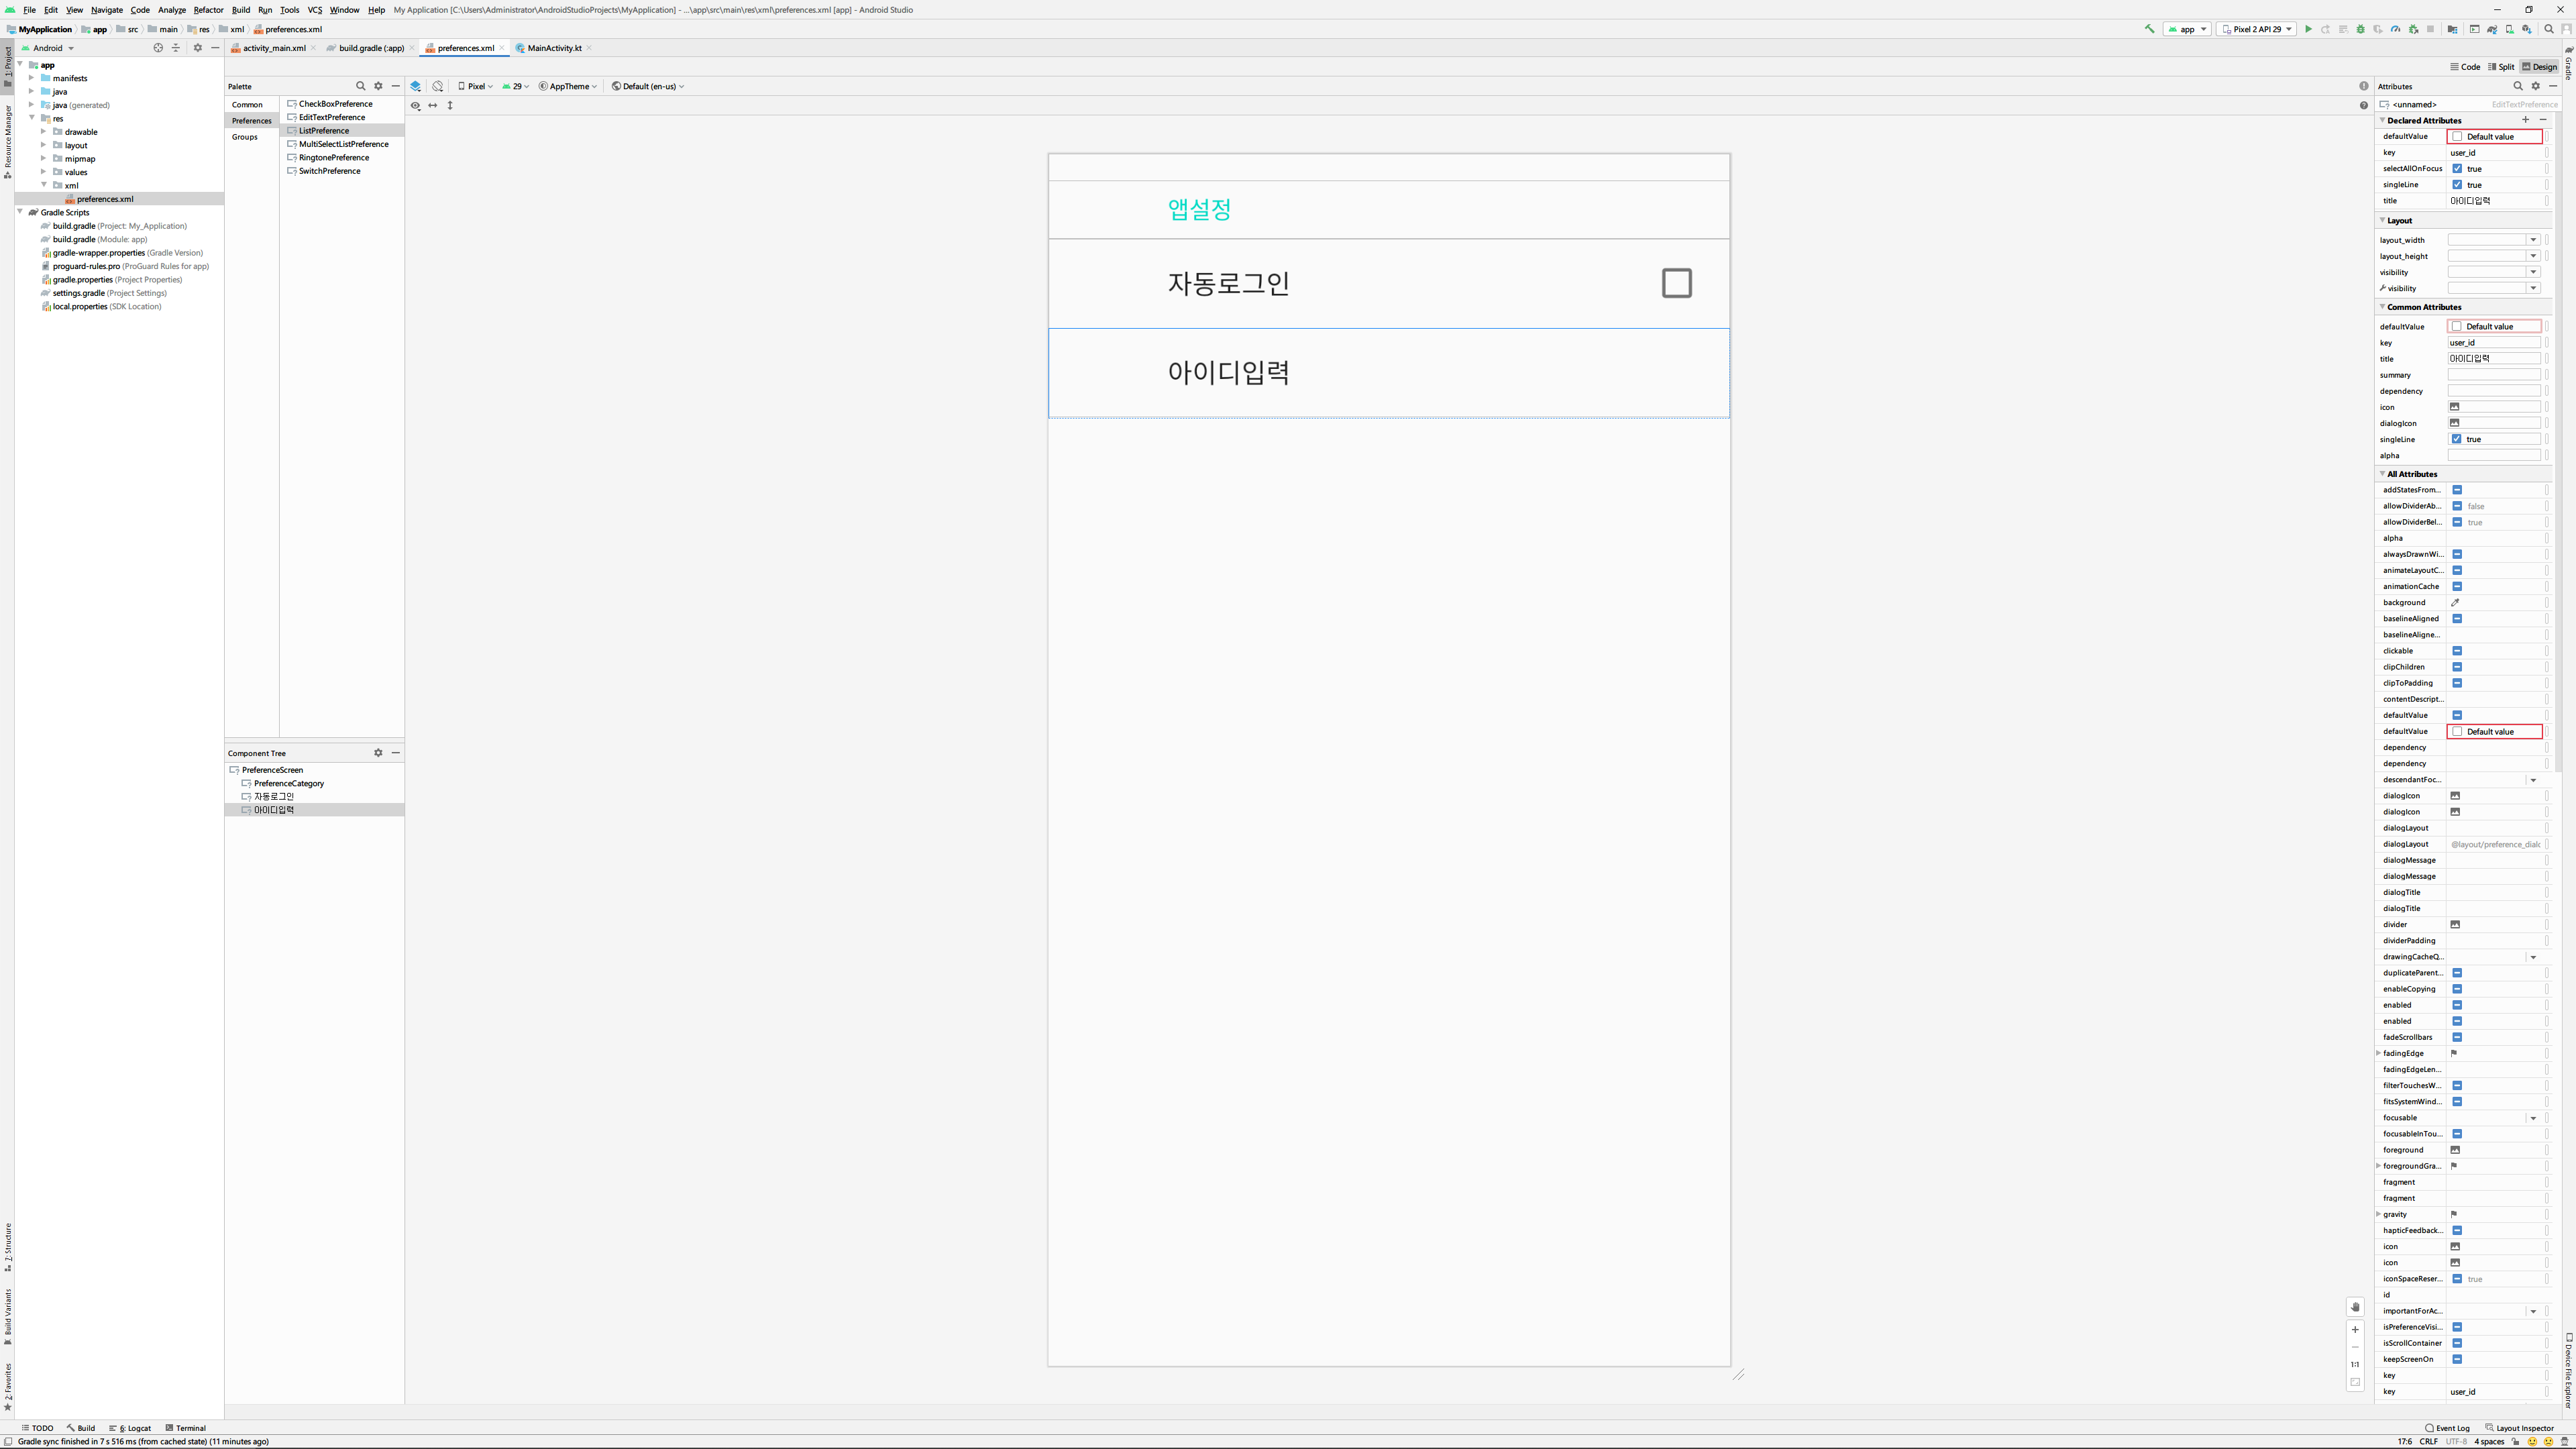This screenshot has height=1449, width=2576.
Task: Open the Pixel 2 API 29 device dropdown
Action: (2256, 29)
